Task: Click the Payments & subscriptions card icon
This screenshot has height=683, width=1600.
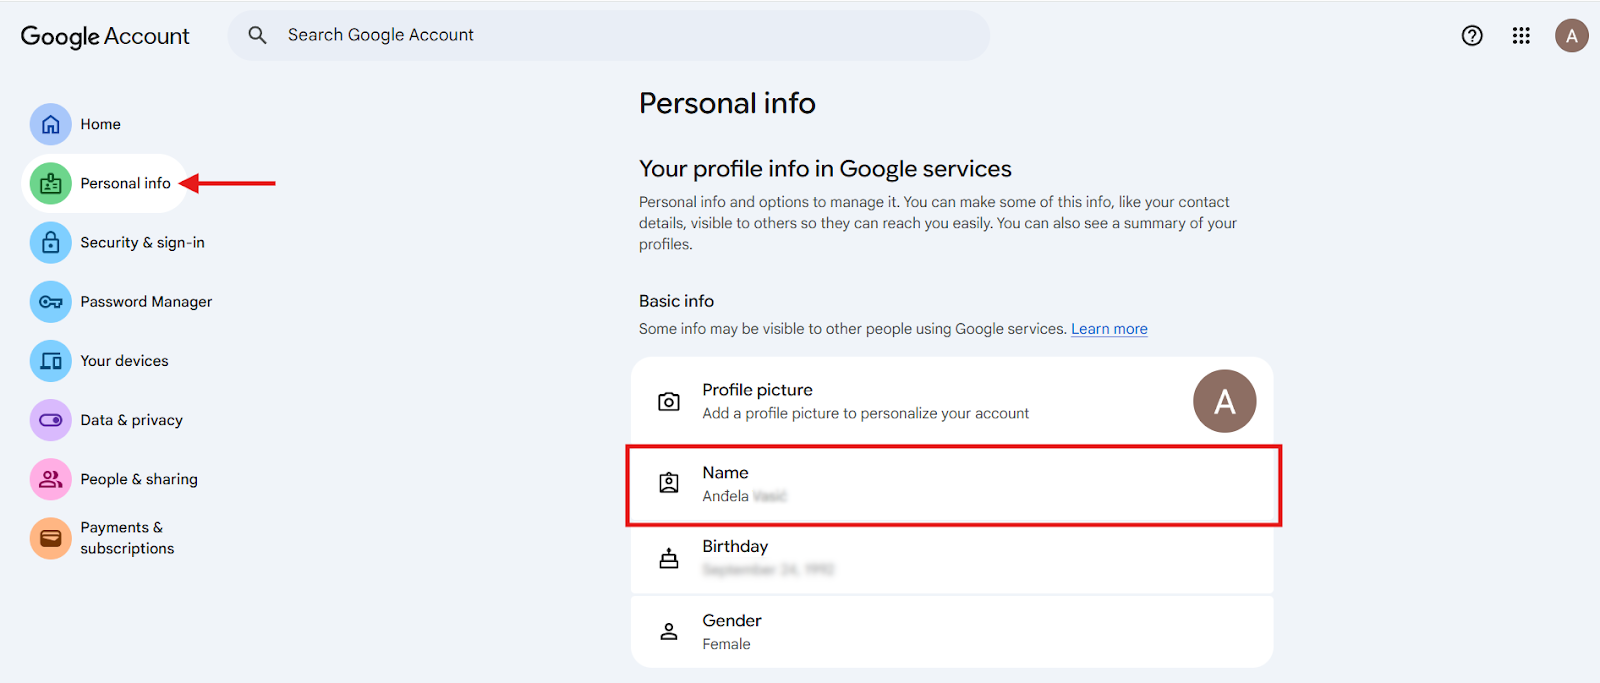Action: [50, 538]
